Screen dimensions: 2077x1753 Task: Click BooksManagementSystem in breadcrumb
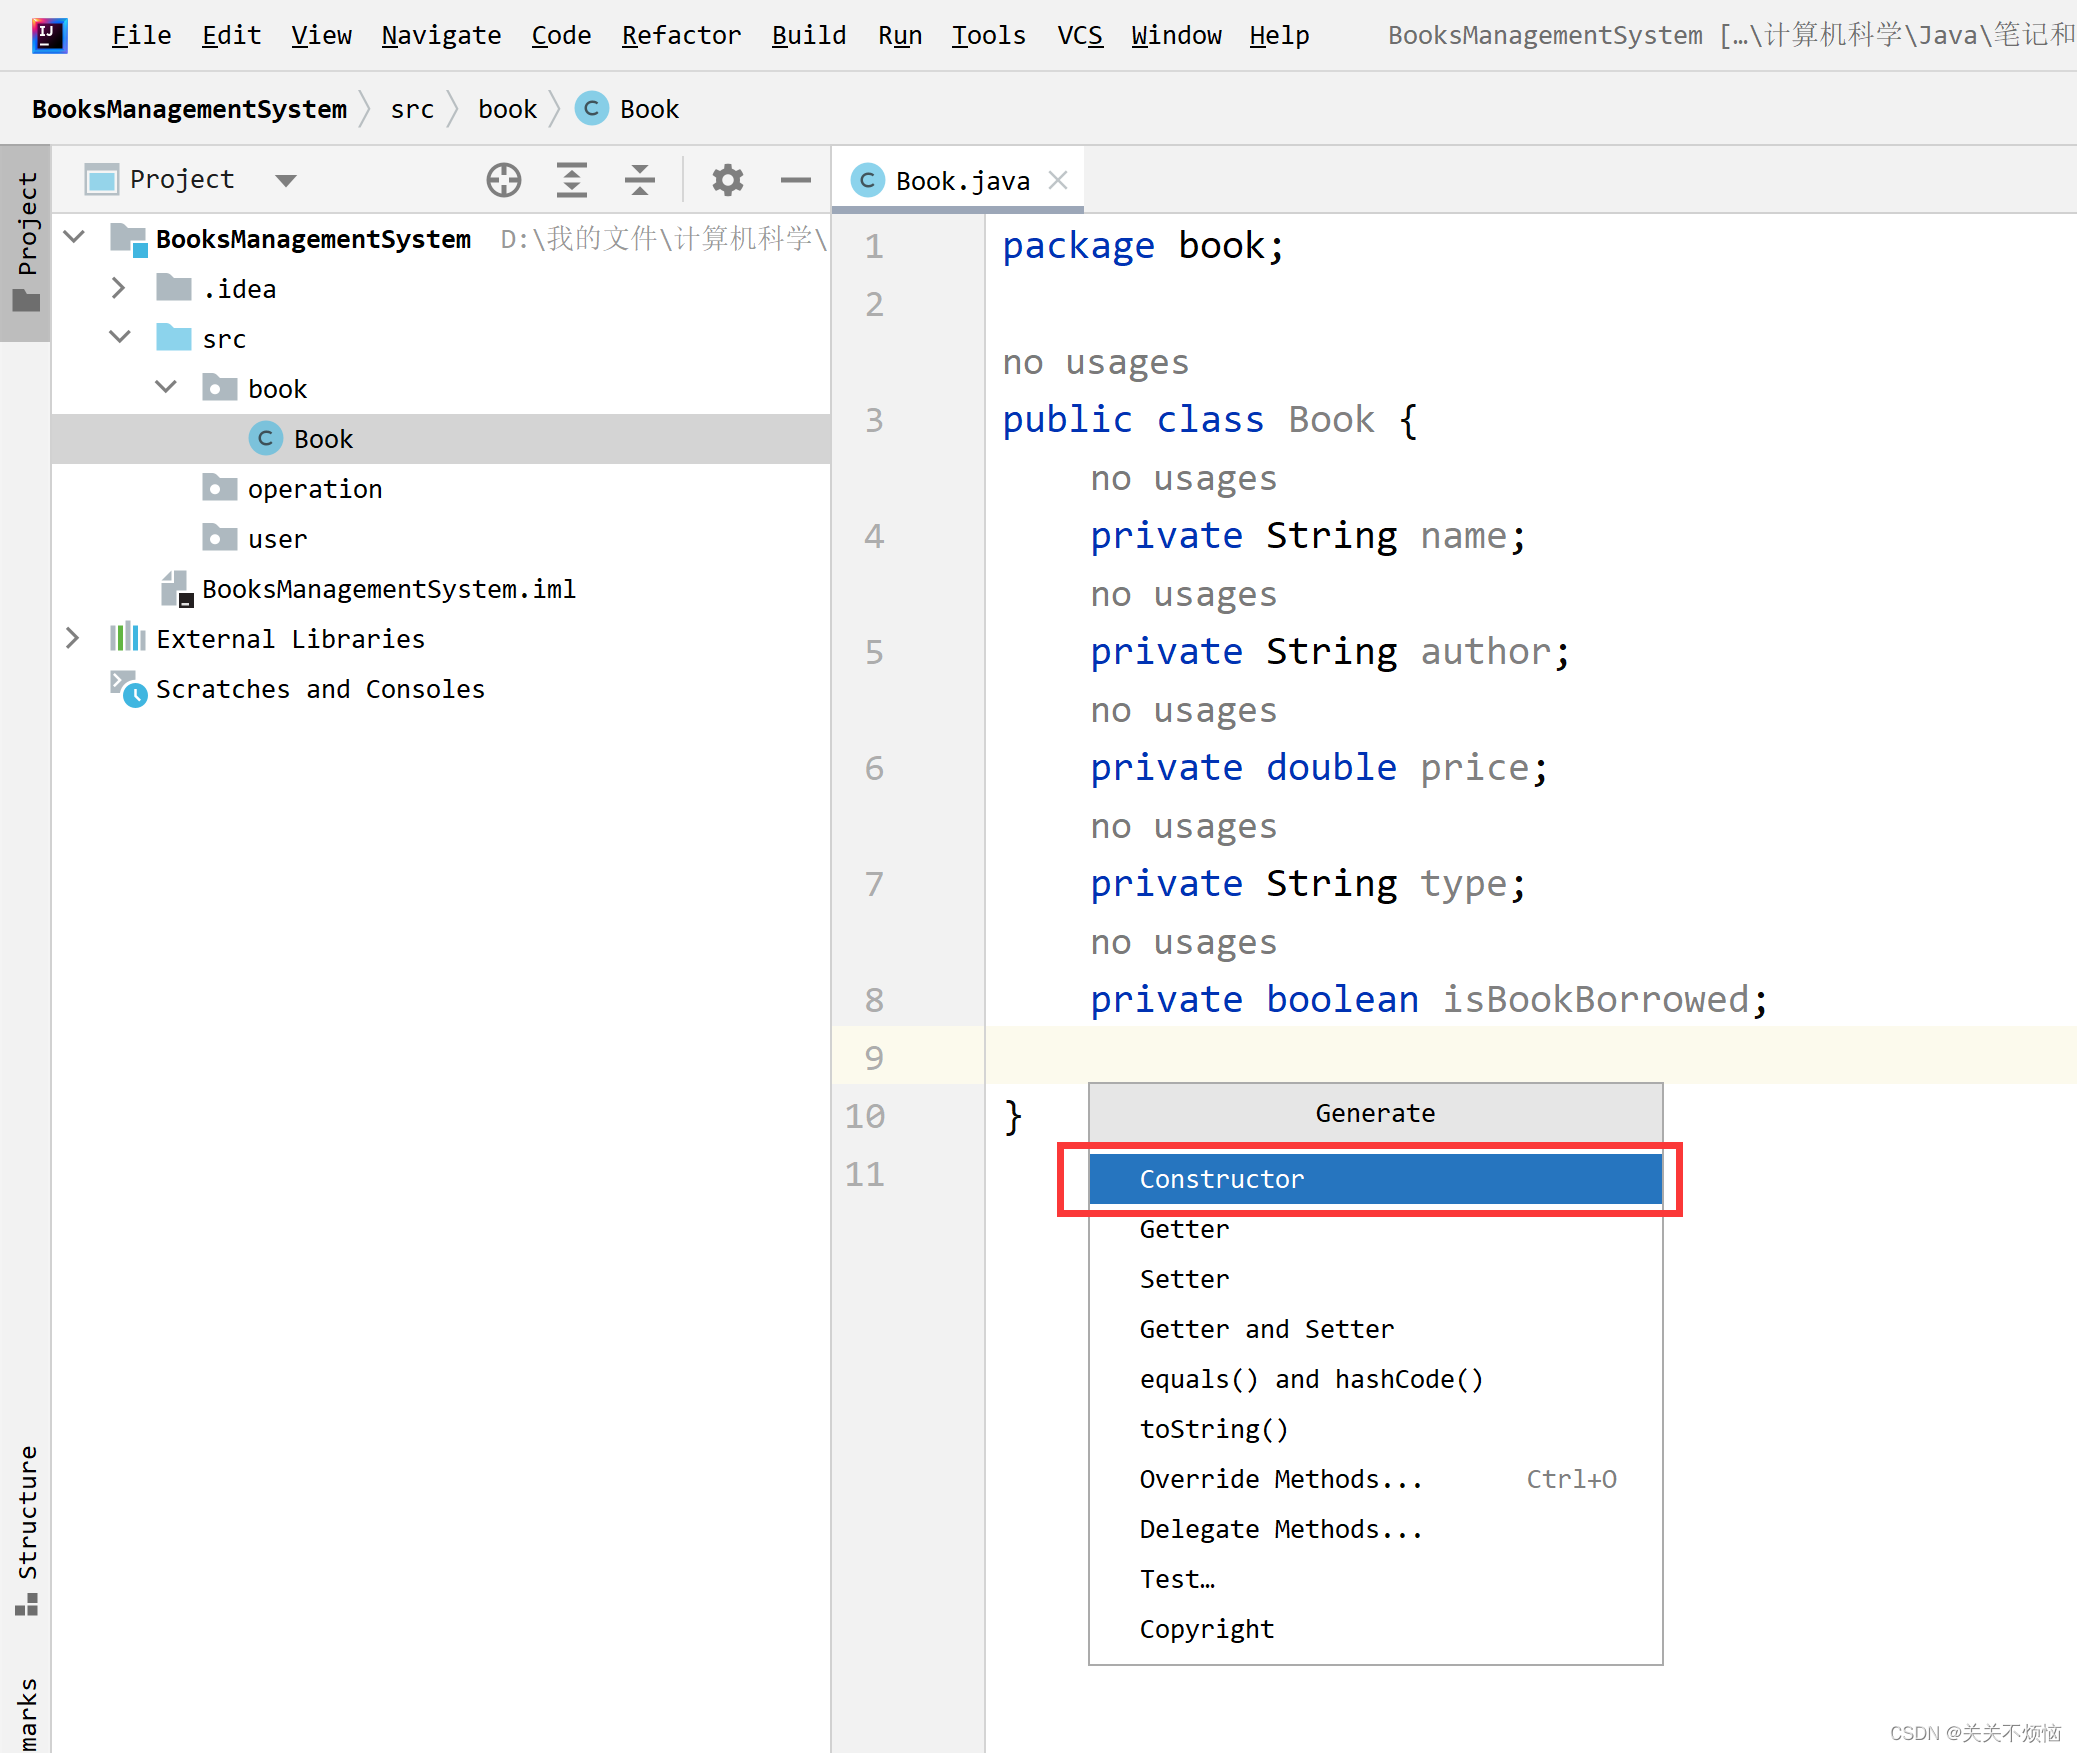[189, 109]
